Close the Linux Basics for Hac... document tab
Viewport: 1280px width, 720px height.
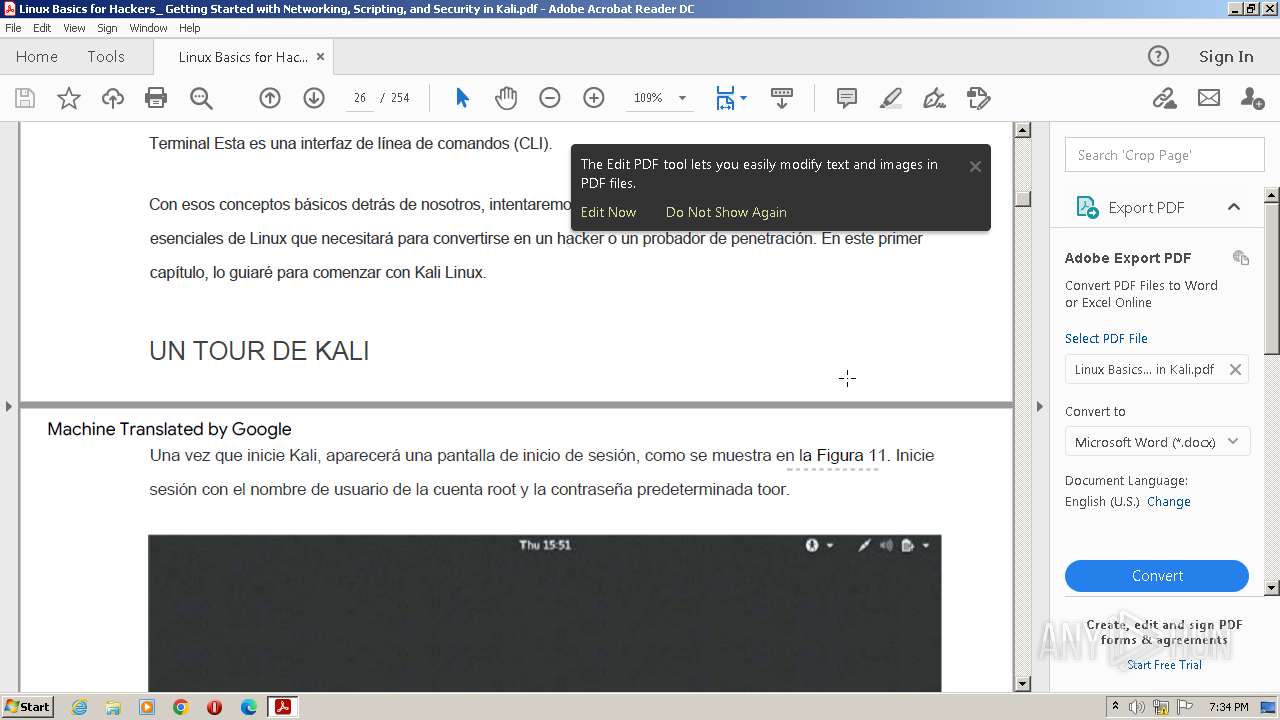[x=320, y=57]
